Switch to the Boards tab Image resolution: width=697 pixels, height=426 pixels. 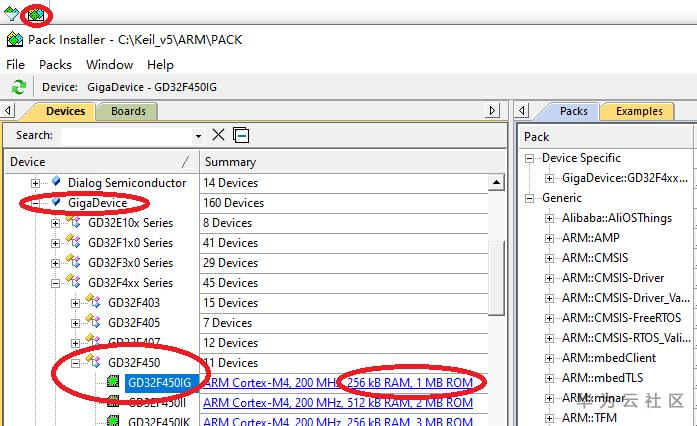128,111
